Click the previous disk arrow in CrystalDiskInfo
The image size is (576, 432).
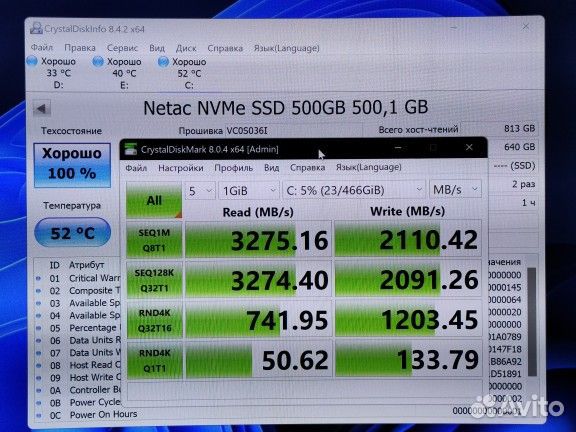coord(42,108)
